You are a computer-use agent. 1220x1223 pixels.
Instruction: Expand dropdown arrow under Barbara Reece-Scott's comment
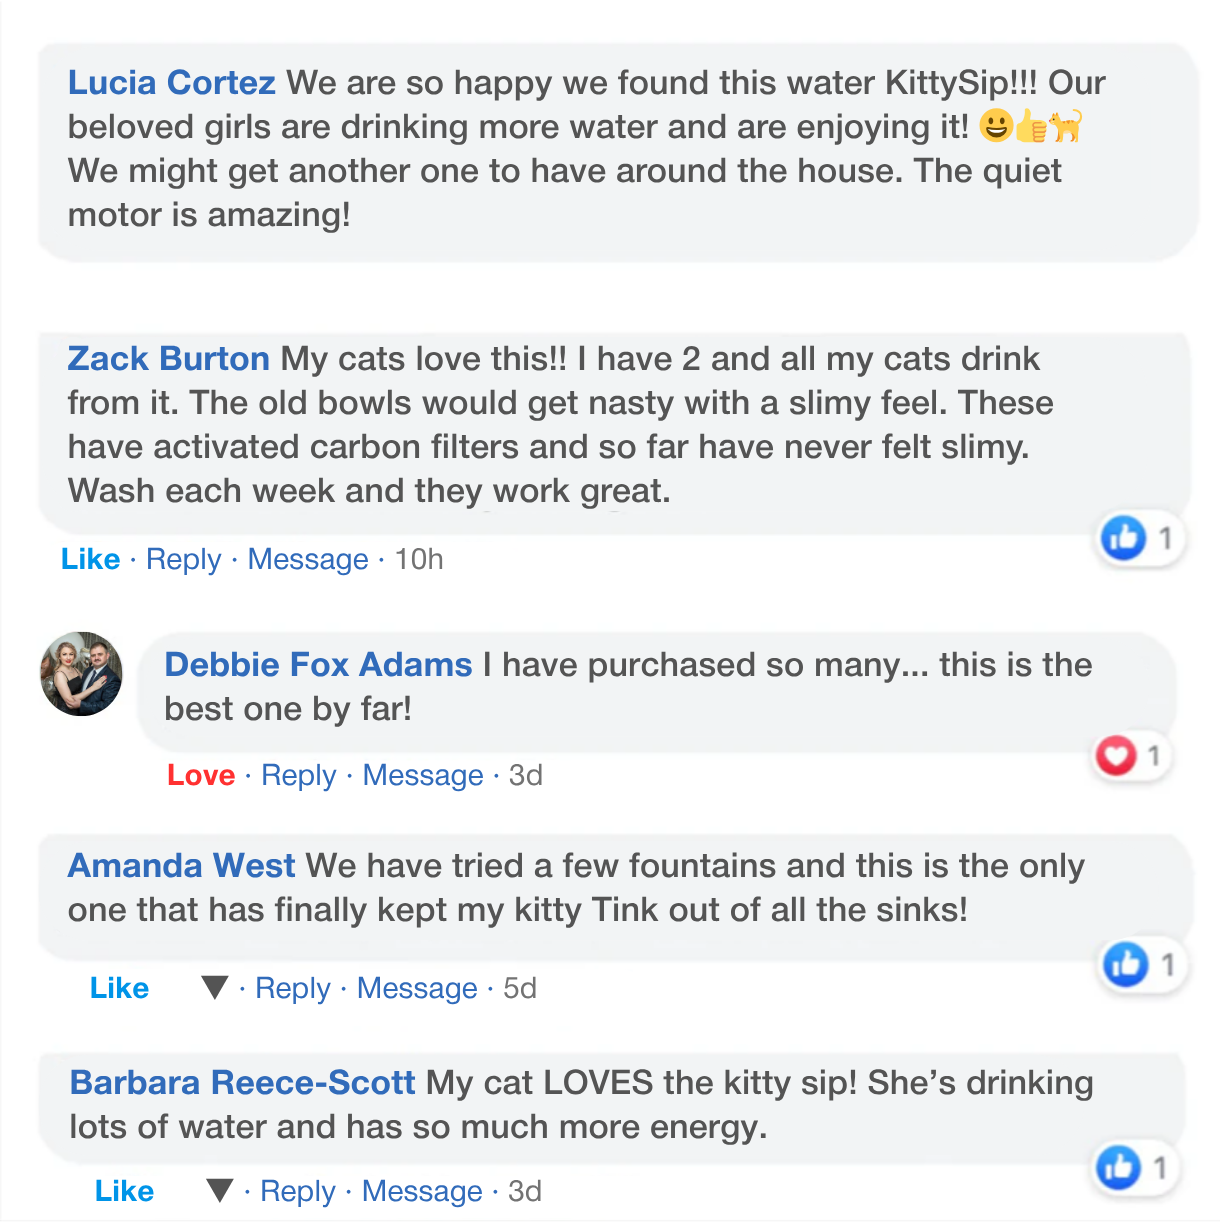220,1191
